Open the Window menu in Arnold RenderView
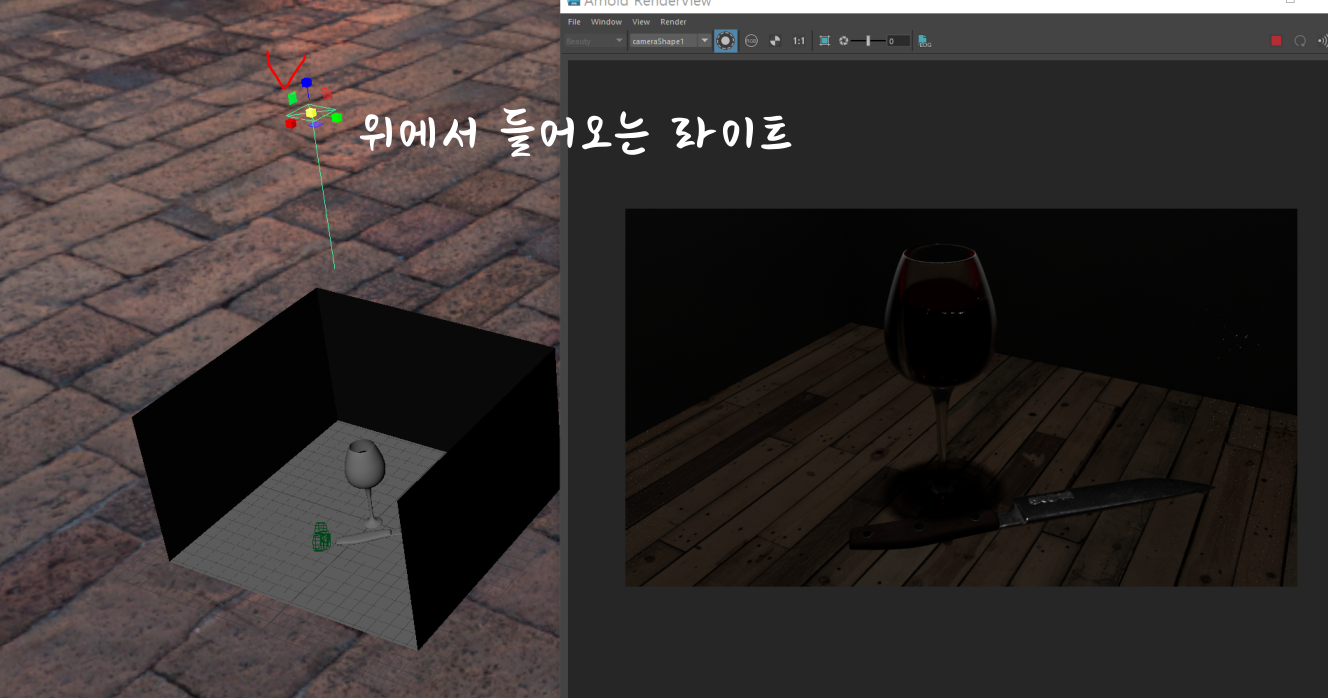Image resolution: width=1328 pixels, height=698 pixels. point(606,22)
